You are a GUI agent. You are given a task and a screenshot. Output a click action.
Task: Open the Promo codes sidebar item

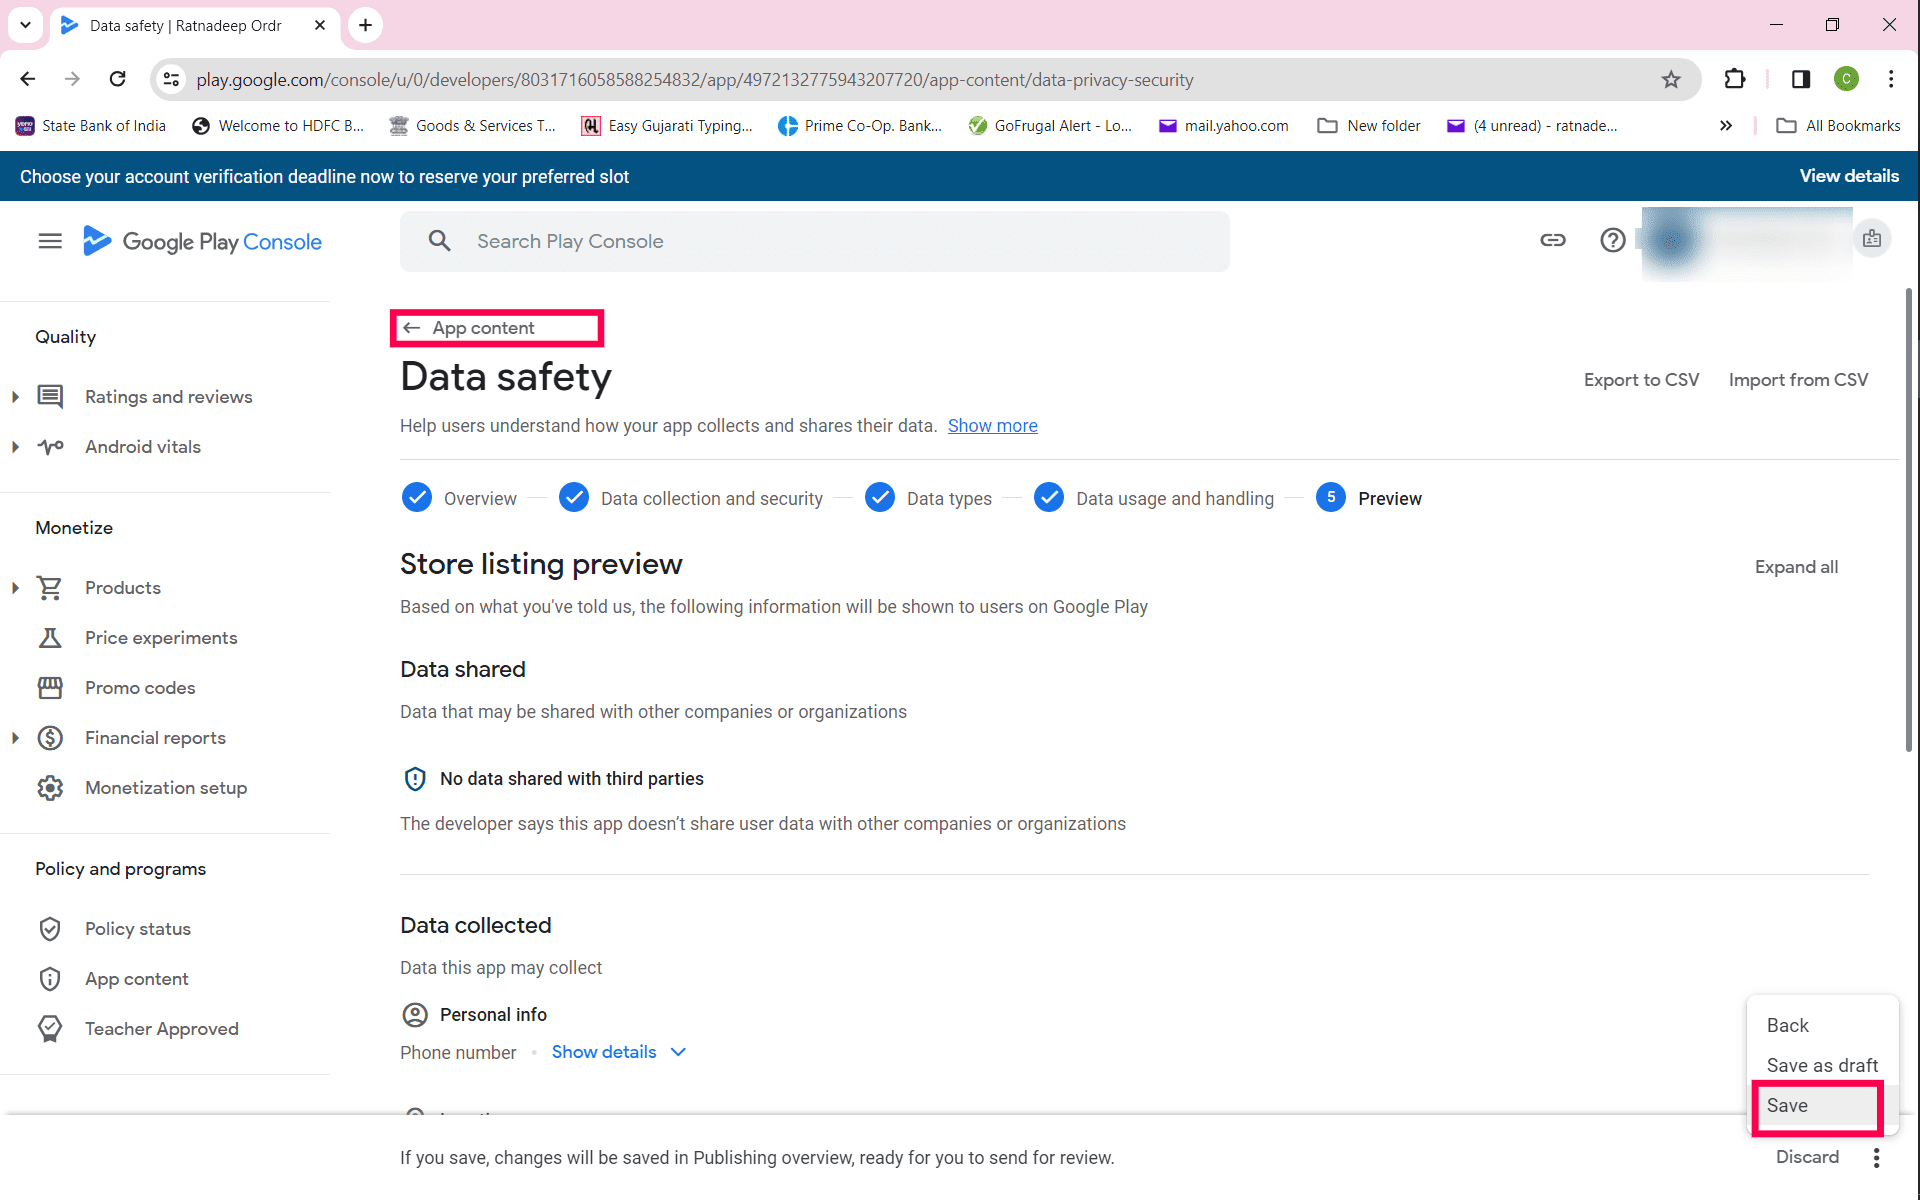point(140,688)
